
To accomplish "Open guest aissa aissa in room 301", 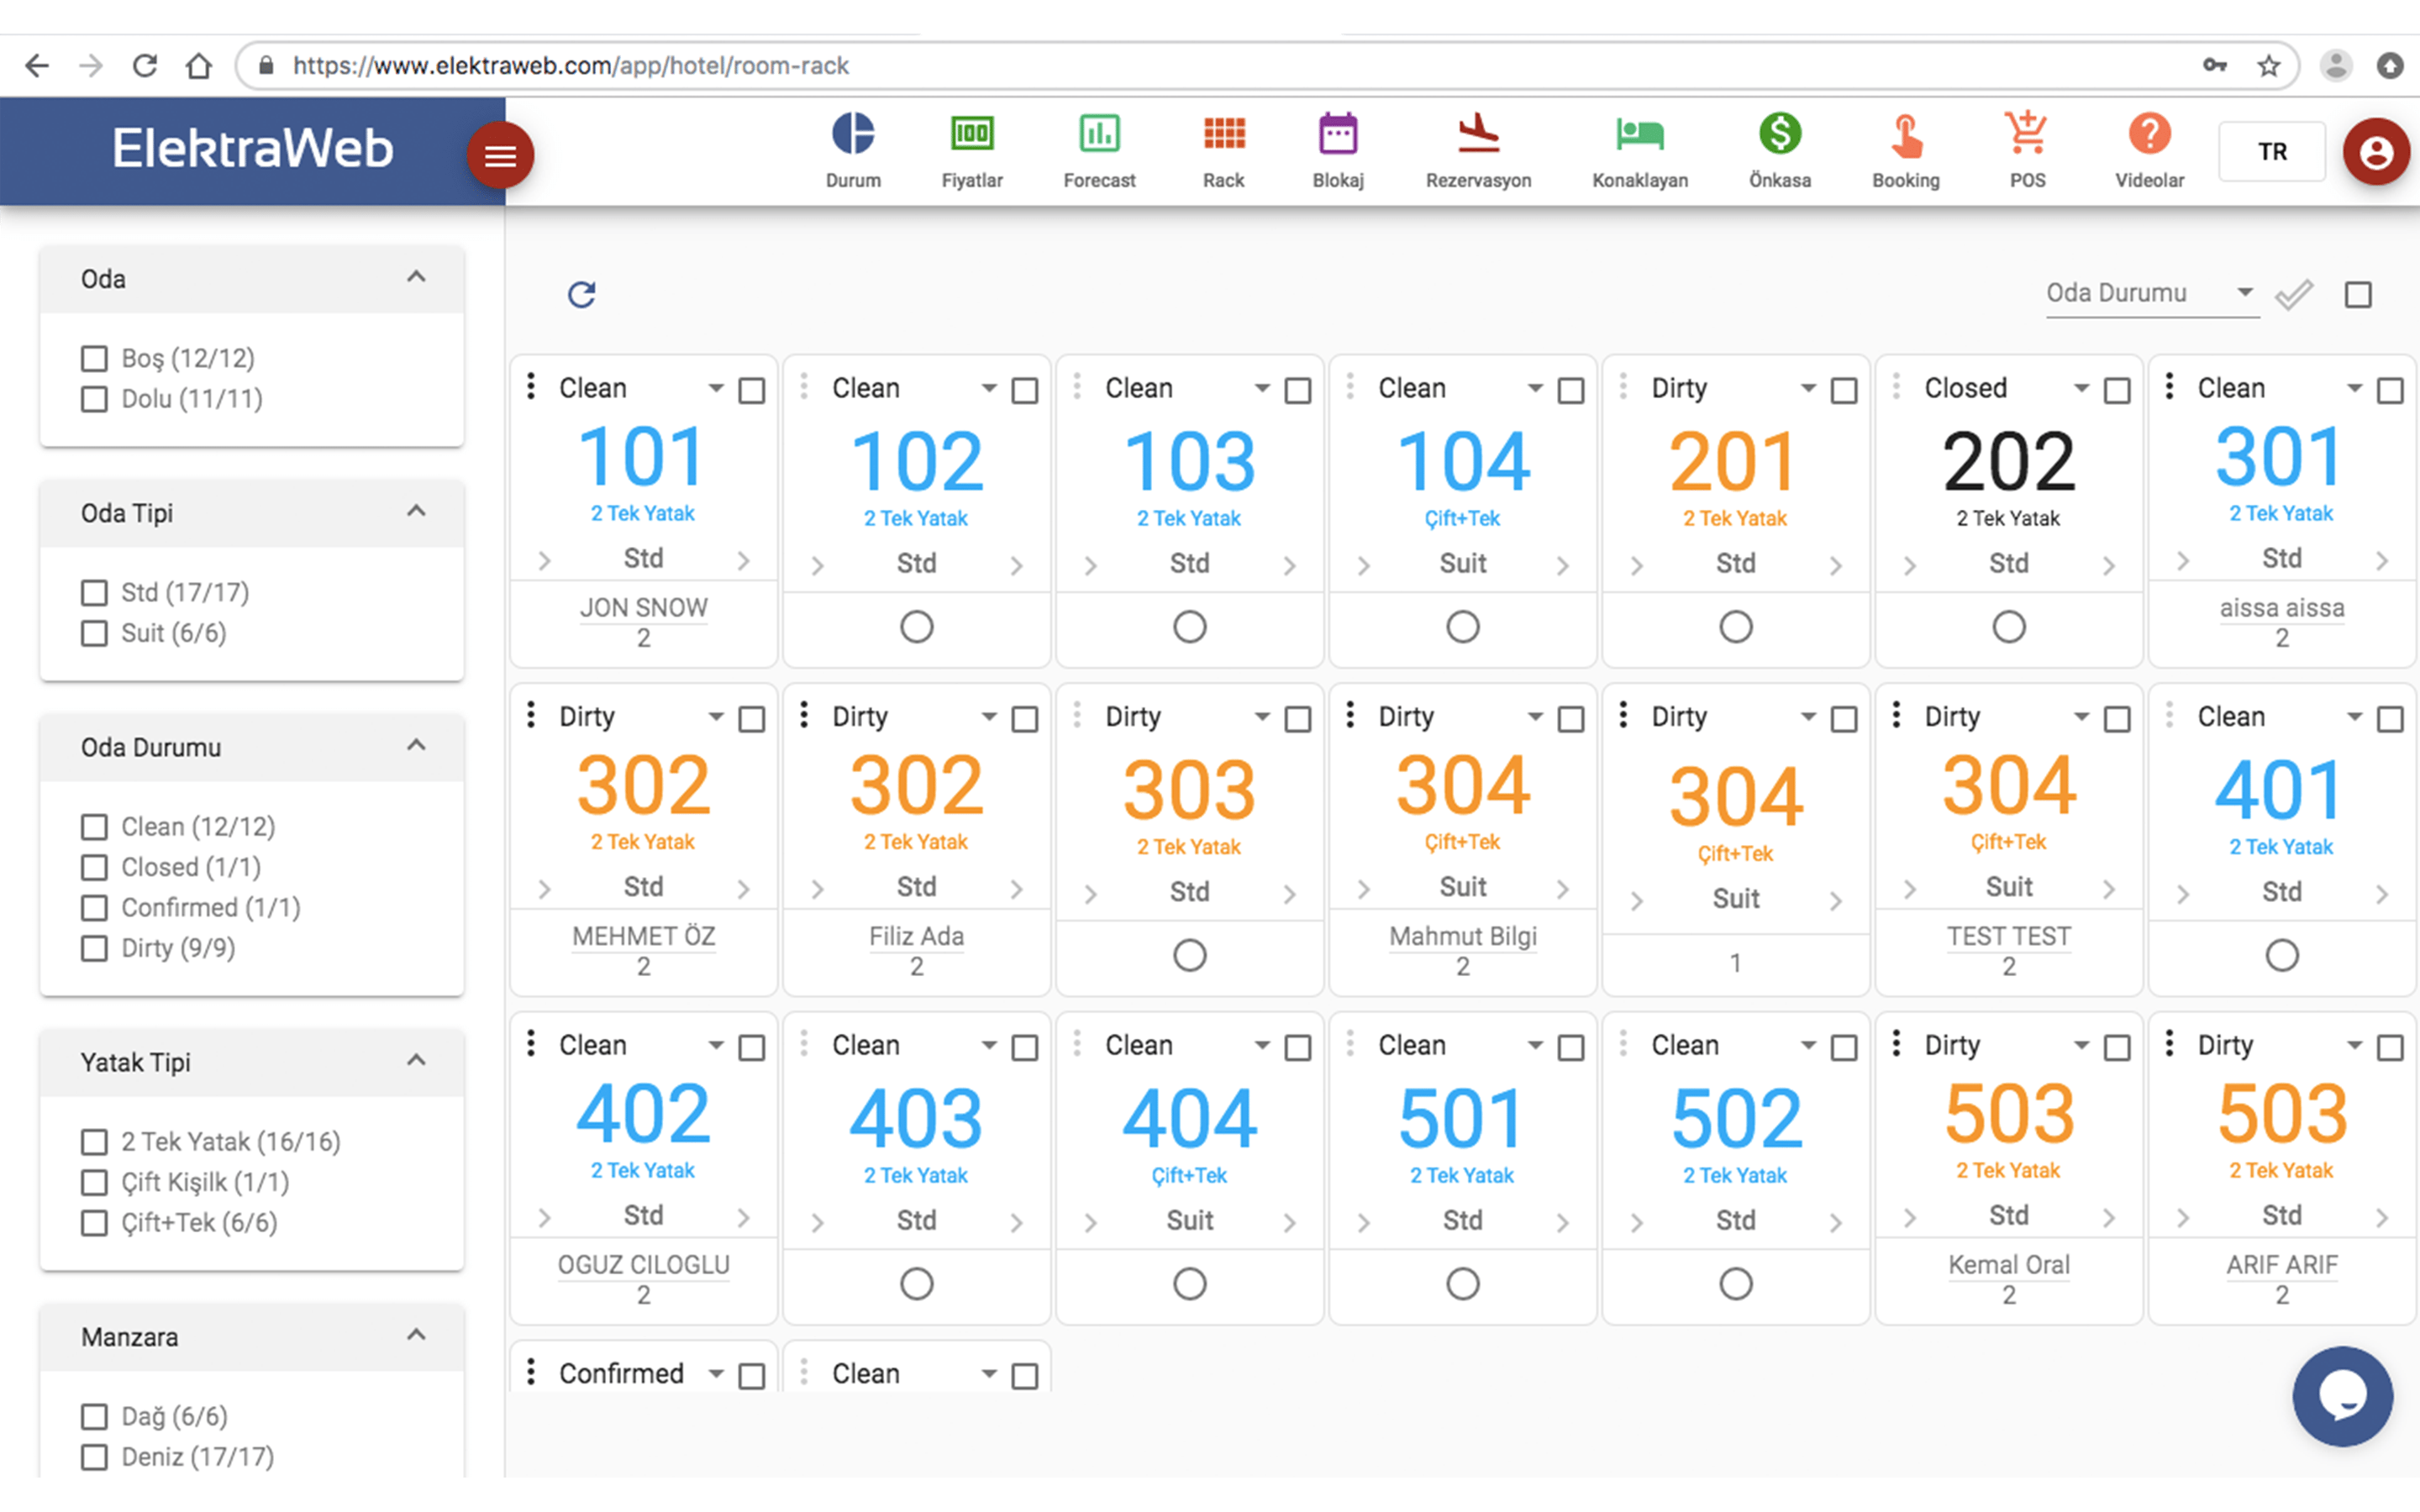I will (x=2281, y=608).
